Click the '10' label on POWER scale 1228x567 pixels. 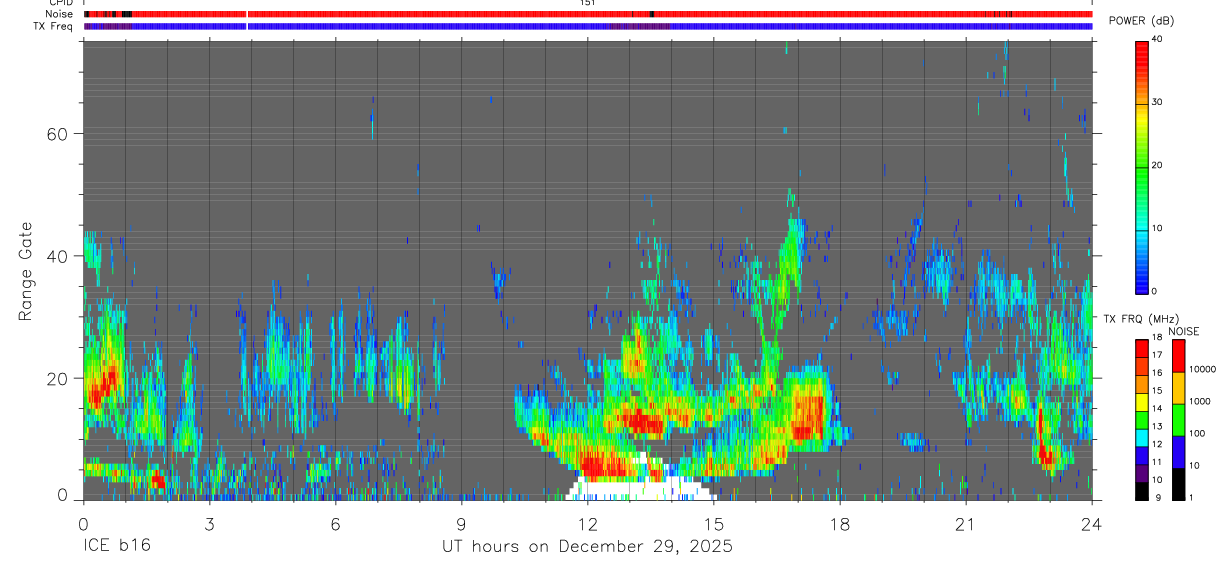[1157, 228]
